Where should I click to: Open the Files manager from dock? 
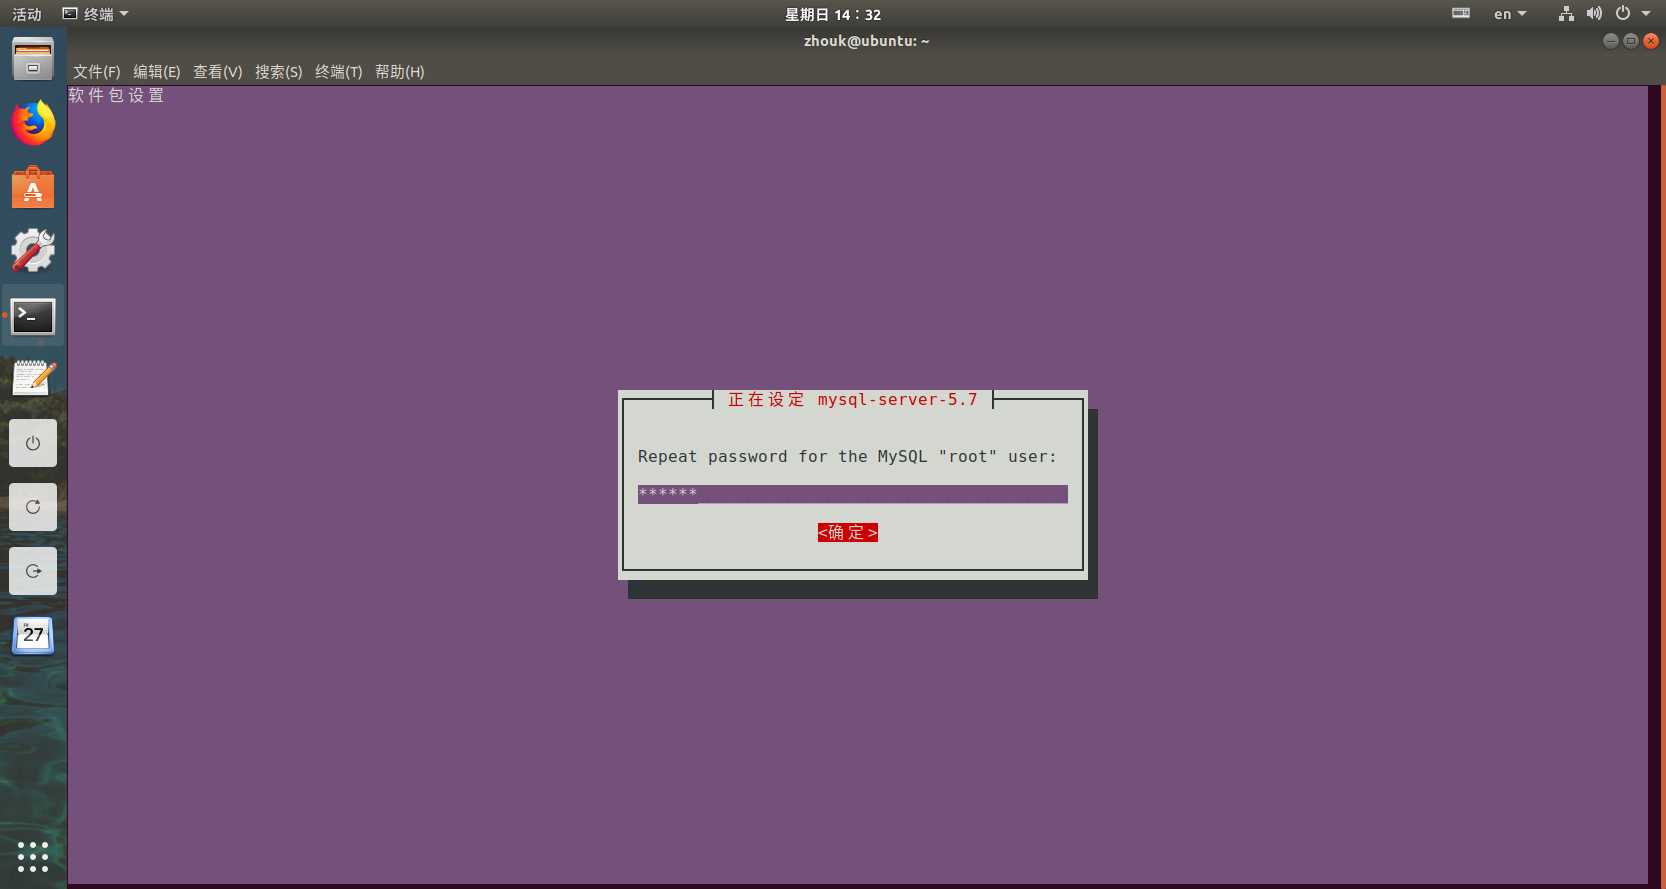pyautogui.click(x=33, y=59)
